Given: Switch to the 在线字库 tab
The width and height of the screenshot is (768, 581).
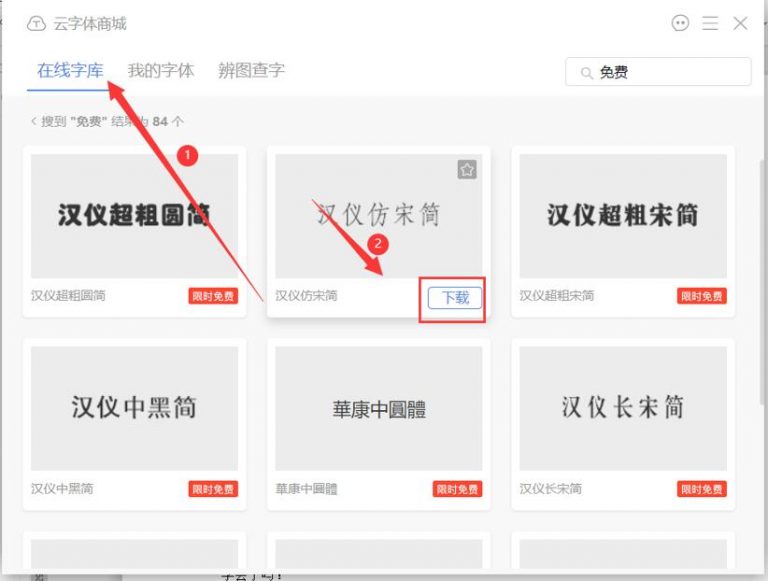Looking at the screenshot, I should [70, 71].
